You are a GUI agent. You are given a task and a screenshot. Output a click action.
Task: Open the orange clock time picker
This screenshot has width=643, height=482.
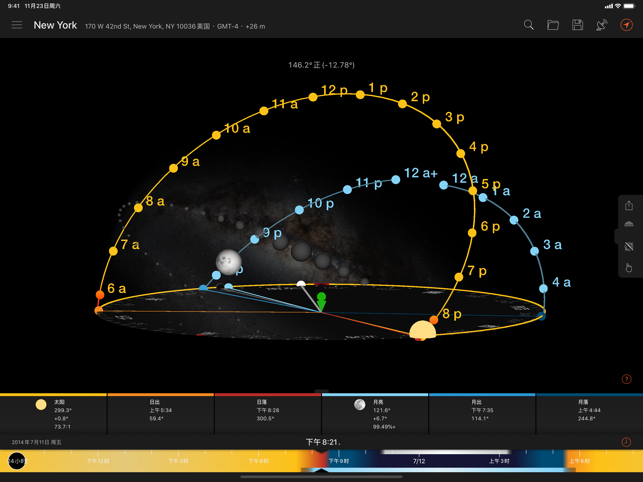tap(626, 442)
